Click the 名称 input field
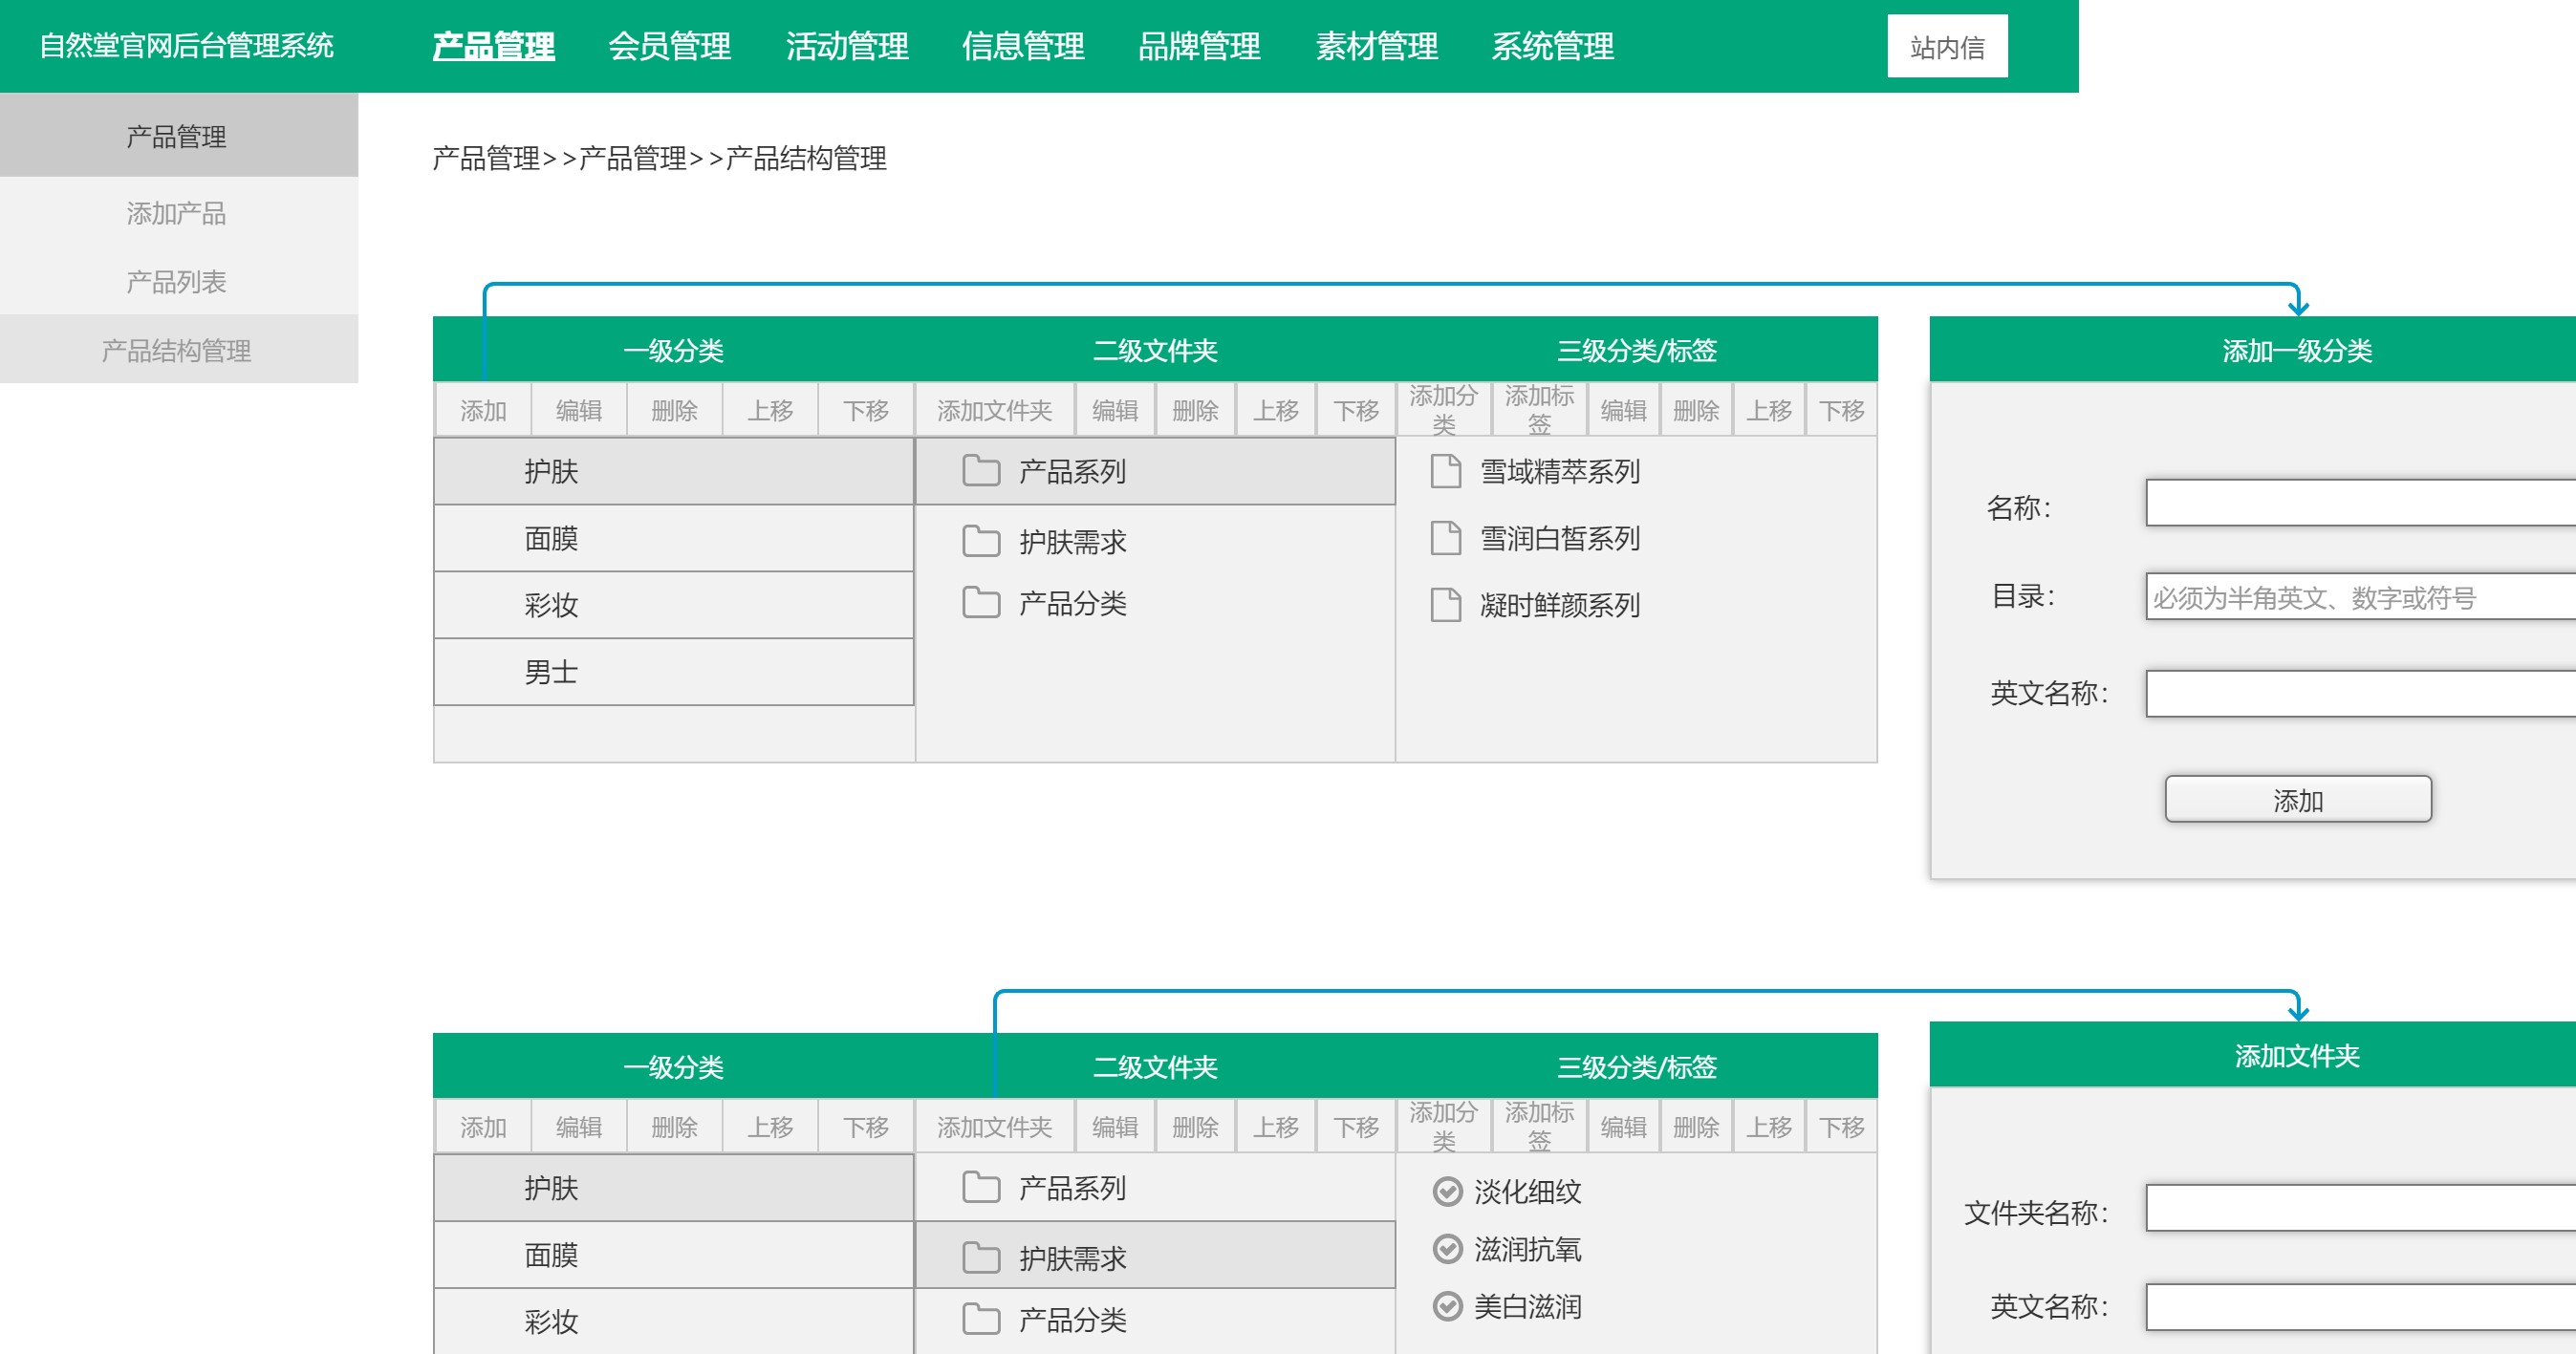The image size is (2576, 1354). pyautogui.click(x=2360, y=503)
